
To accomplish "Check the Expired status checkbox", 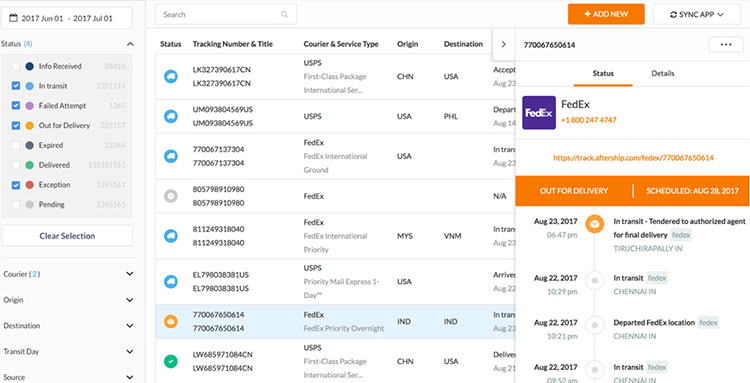I will [16, 145].
